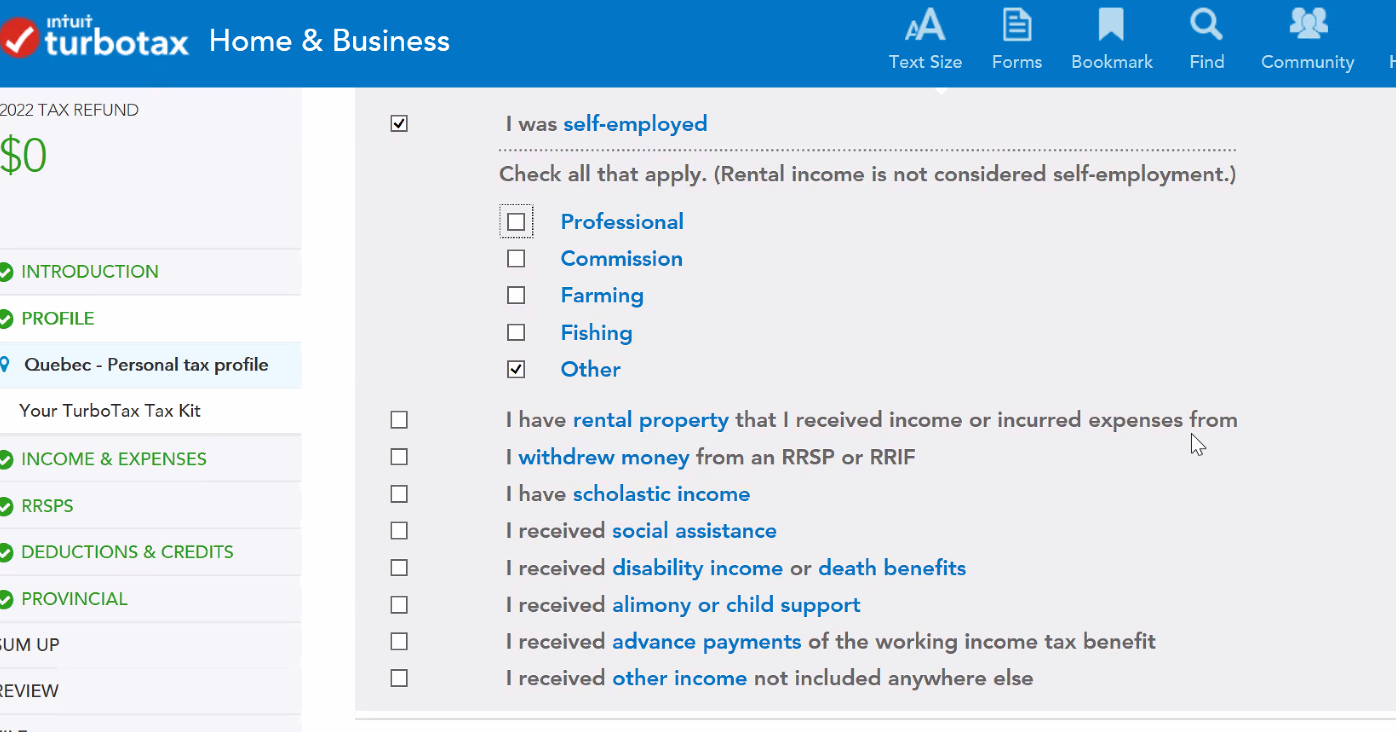The width and height of the screenshot is (1396, 732).
Task: Go to Your TurboTax Tax Kit
Action: coord(110,411)
